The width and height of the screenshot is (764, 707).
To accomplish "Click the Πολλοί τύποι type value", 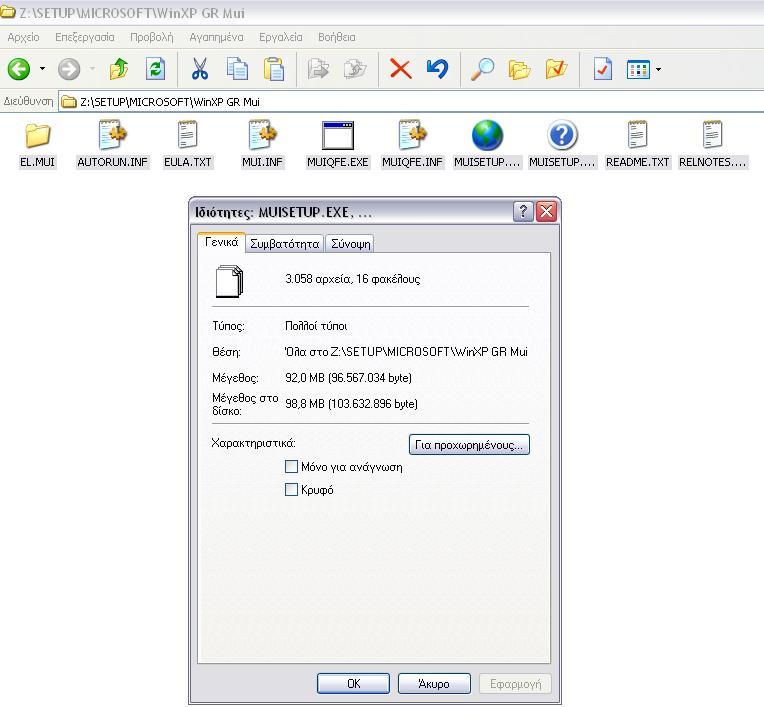I will pos(316,325).
